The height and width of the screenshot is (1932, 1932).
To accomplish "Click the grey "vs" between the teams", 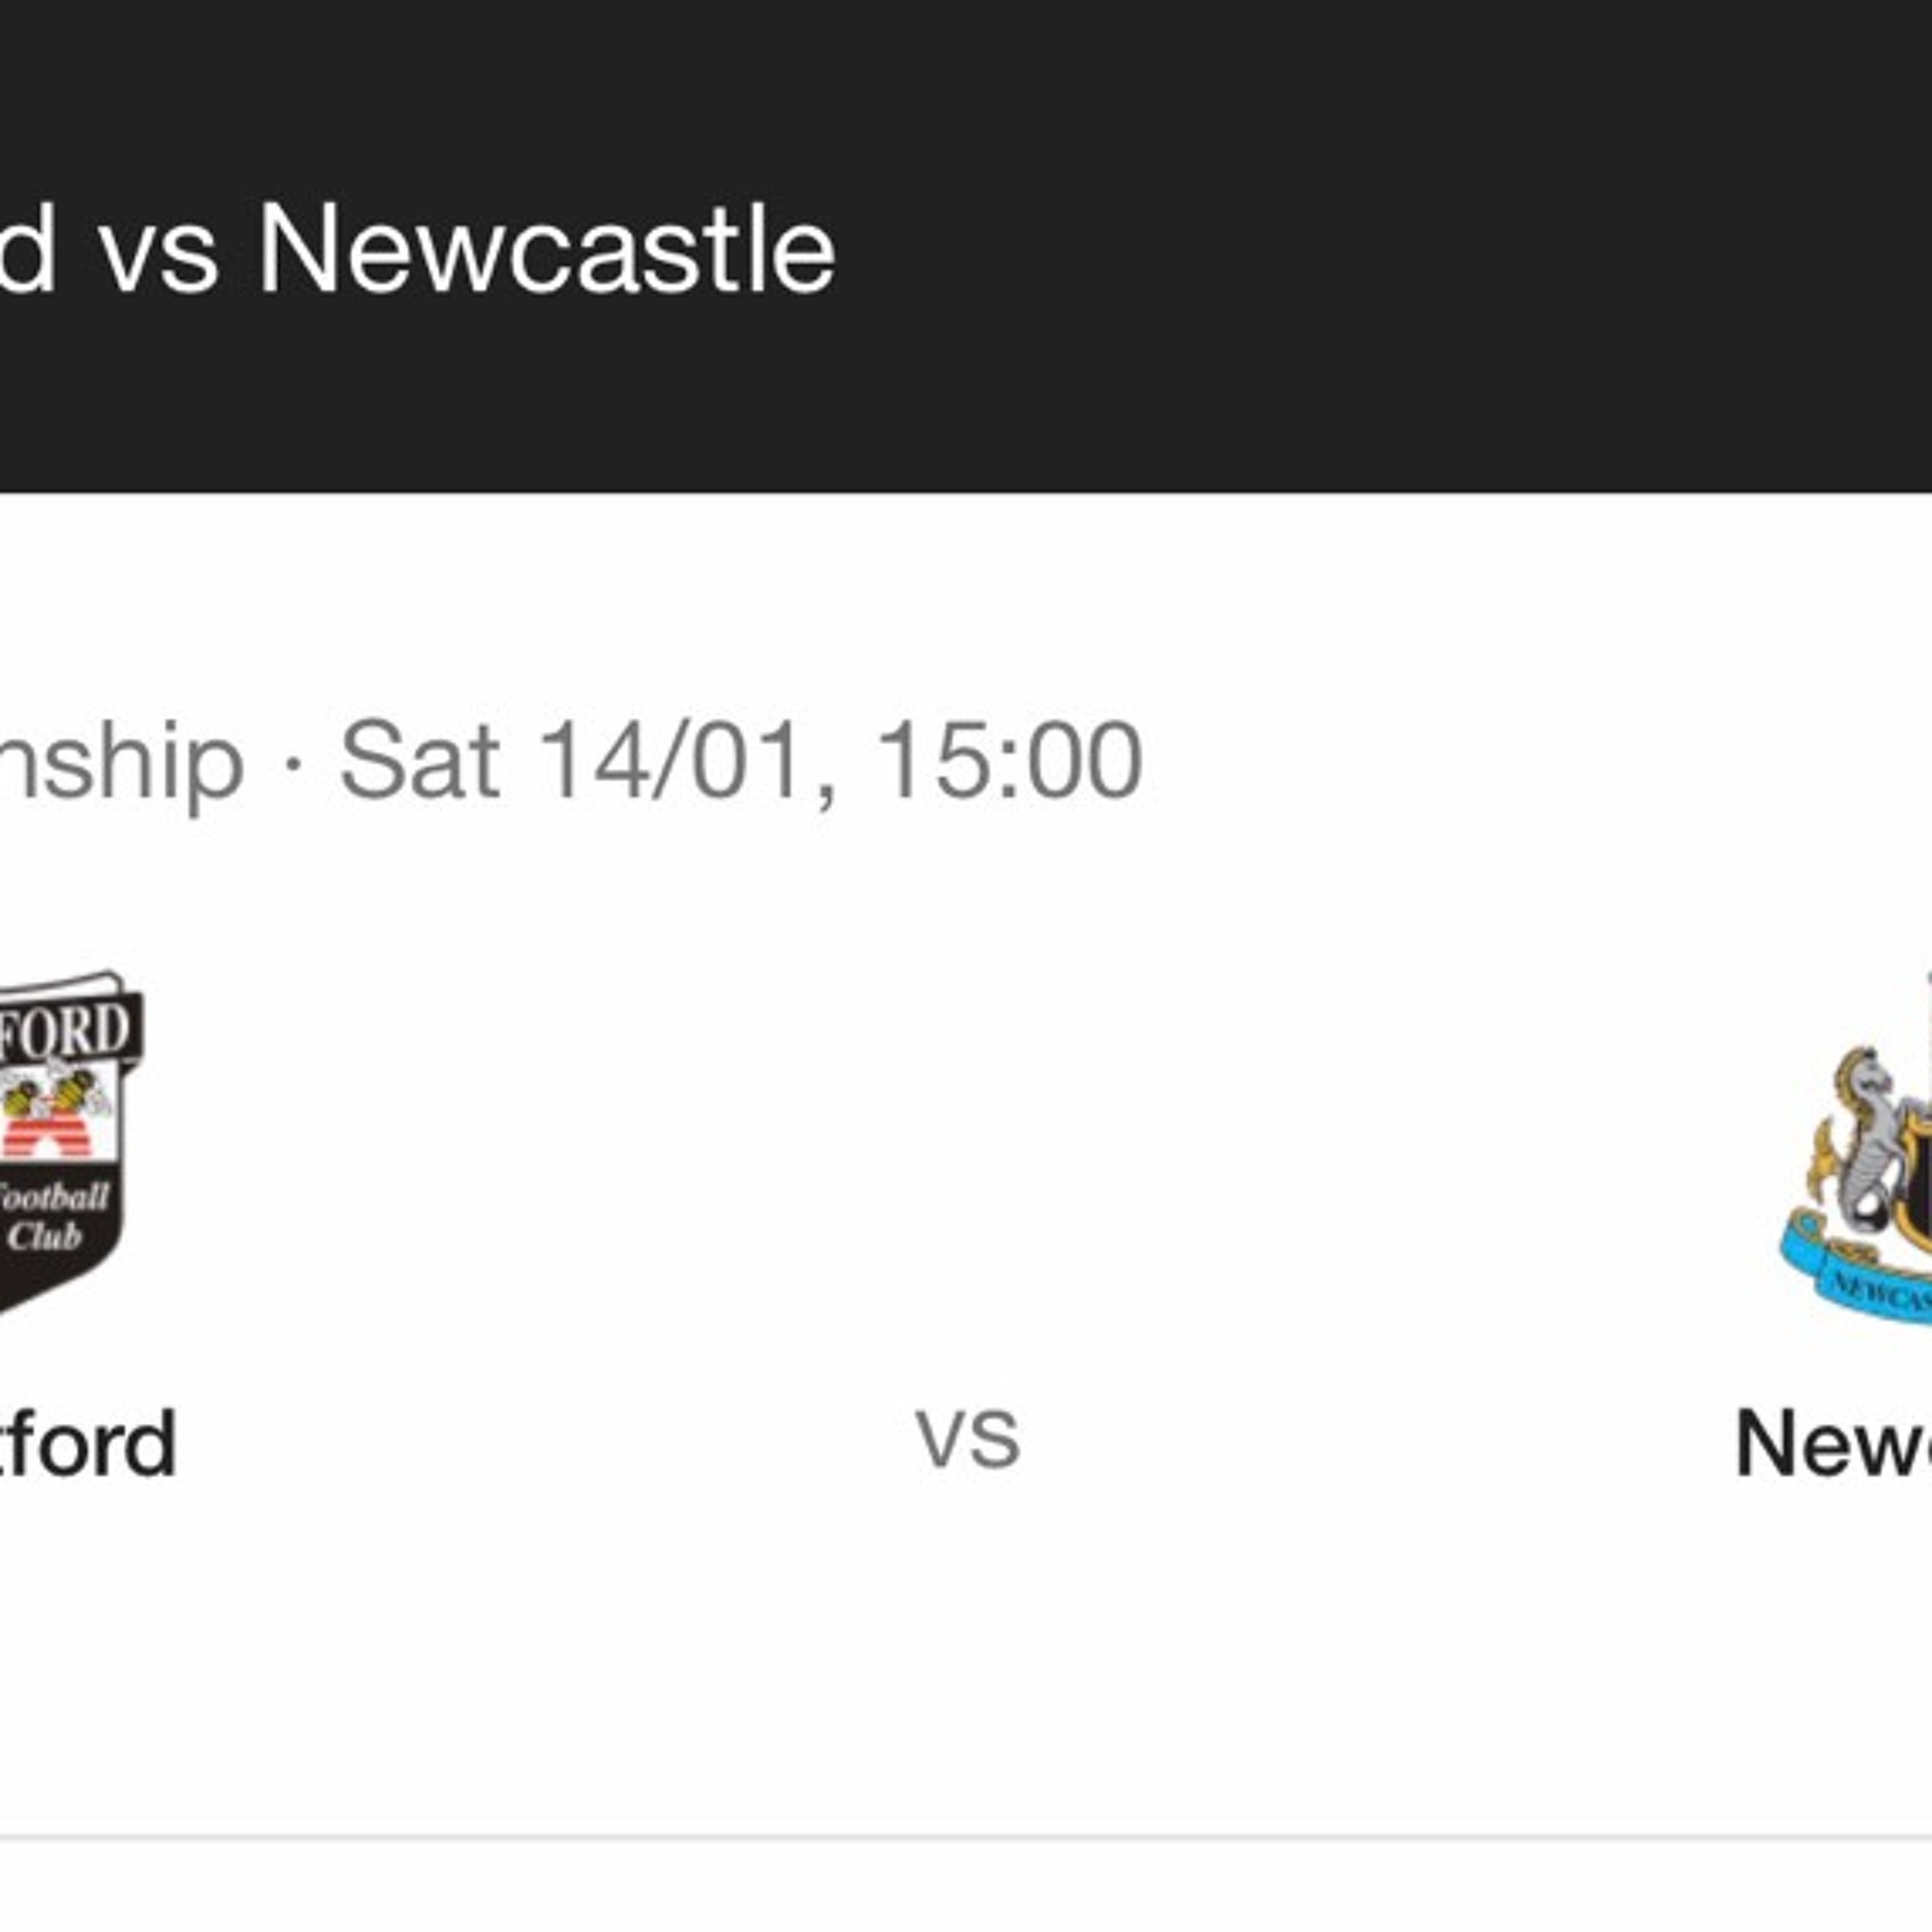I will [967, 1440].
